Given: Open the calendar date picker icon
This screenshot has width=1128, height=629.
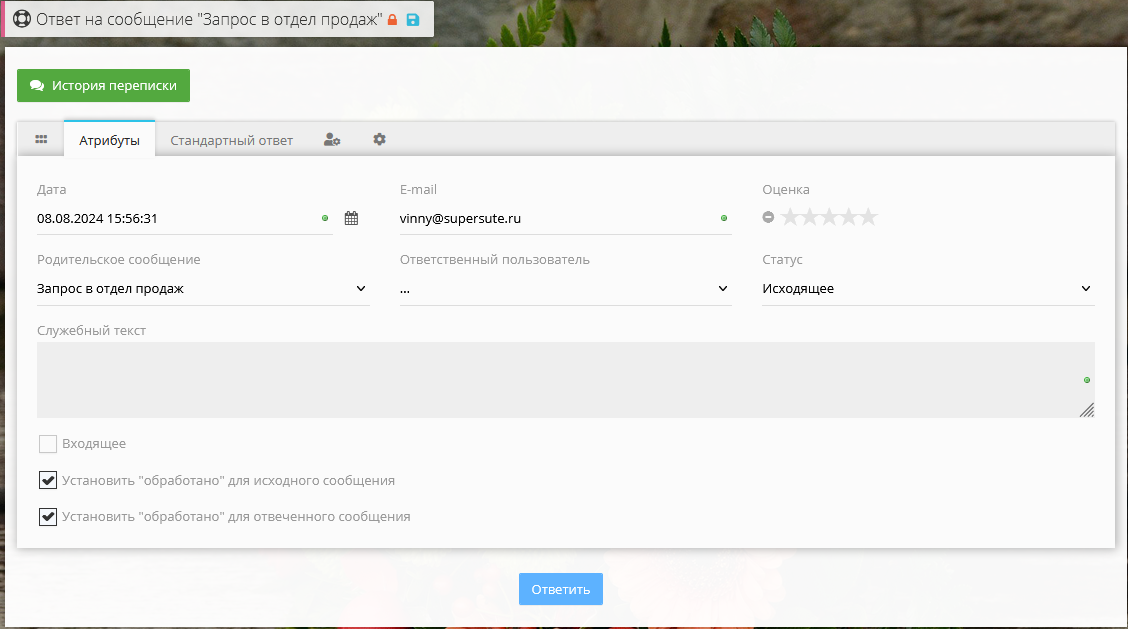Looking at the screenshot, I should tap(351, 218).
